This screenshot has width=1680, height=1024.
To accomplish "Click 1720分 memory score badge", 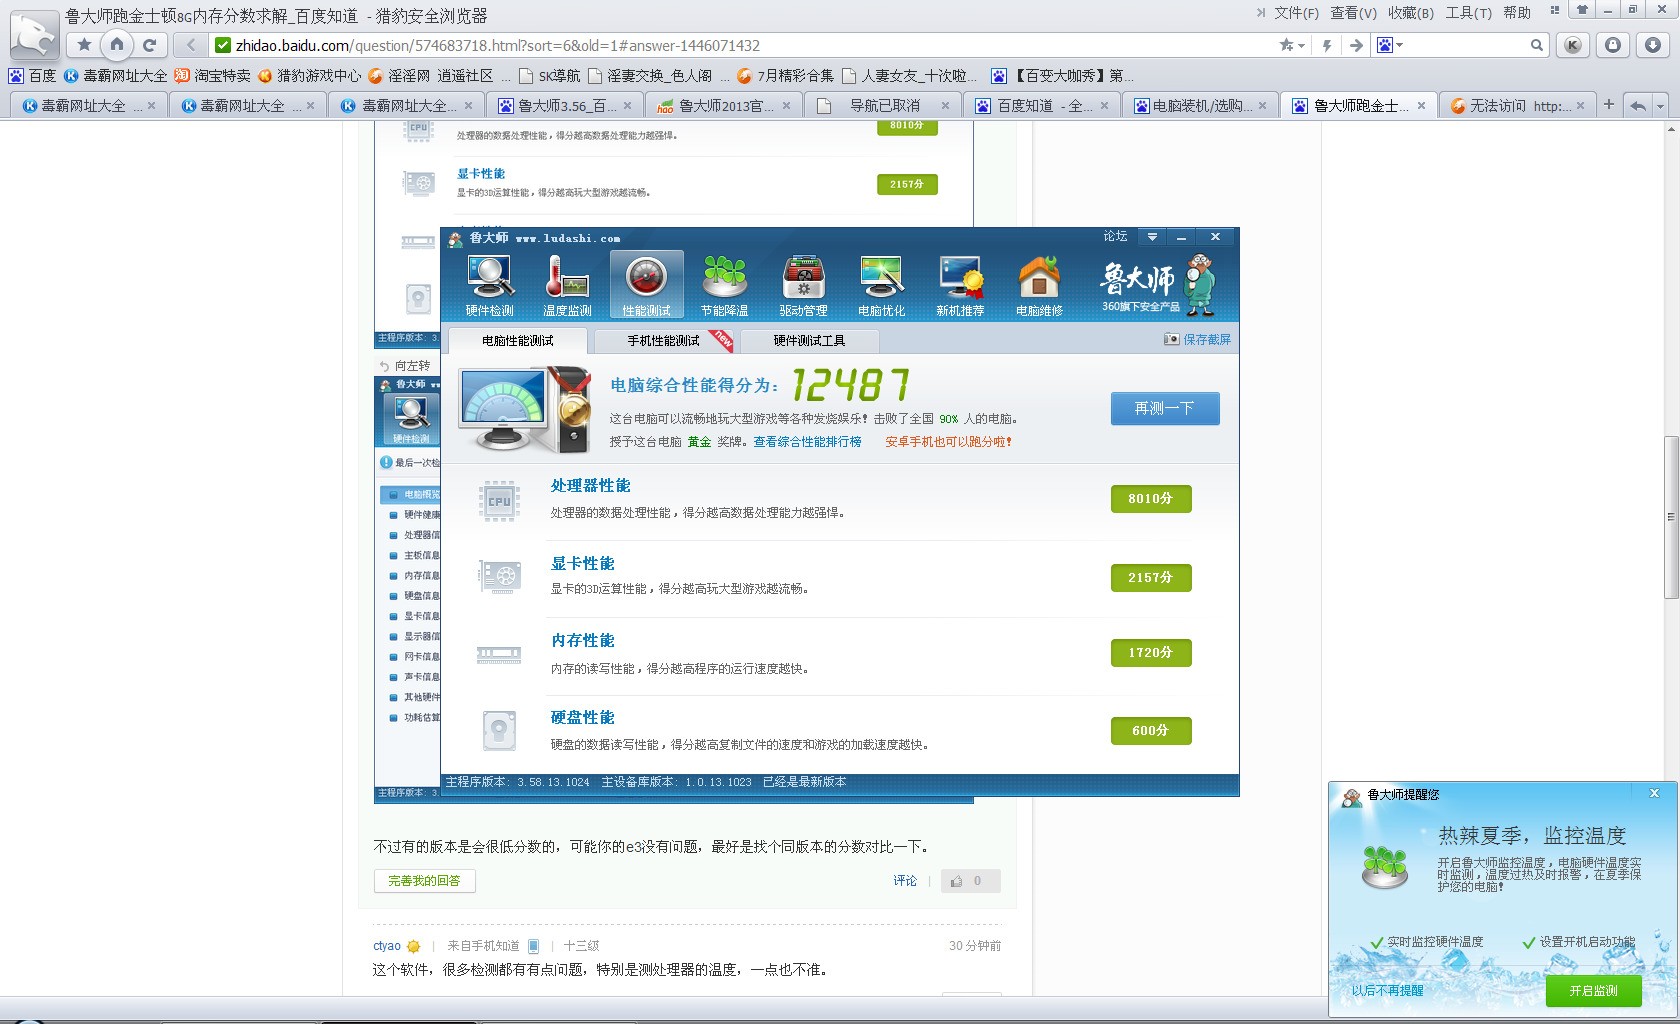I will click(x=1151, y=653).
